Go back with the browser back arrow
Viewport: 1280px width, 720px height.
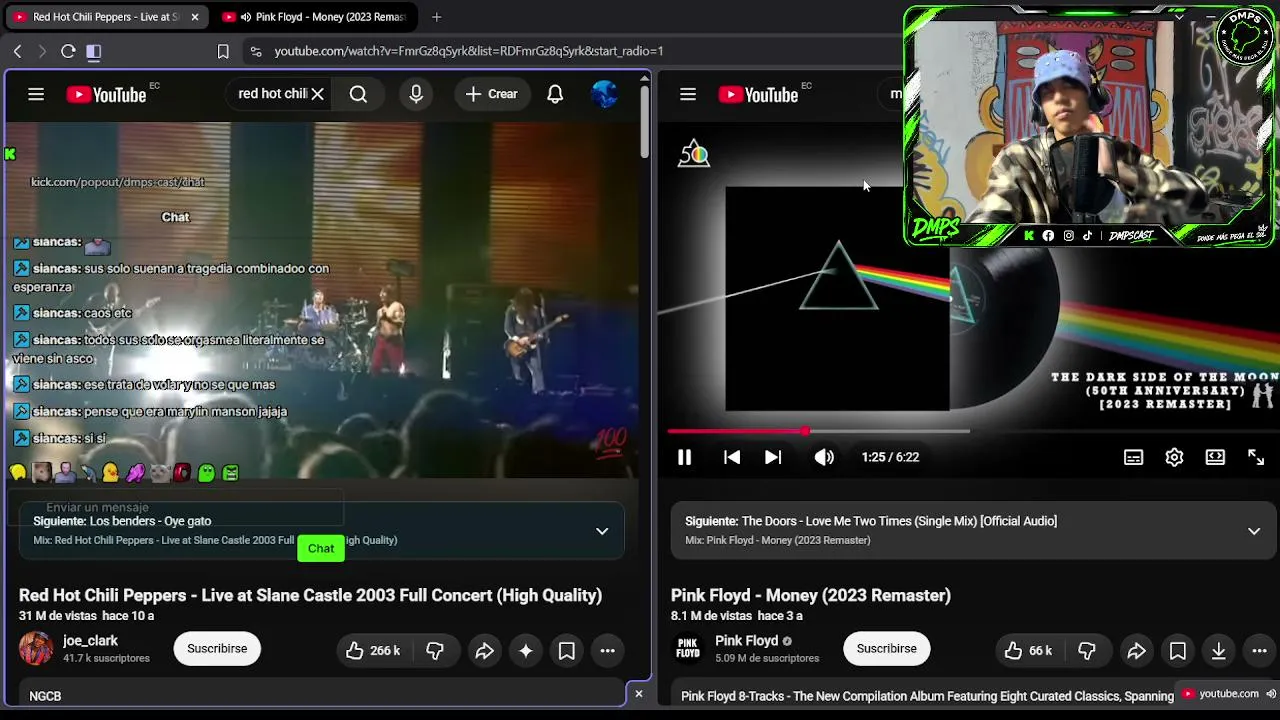pos(18,51)
